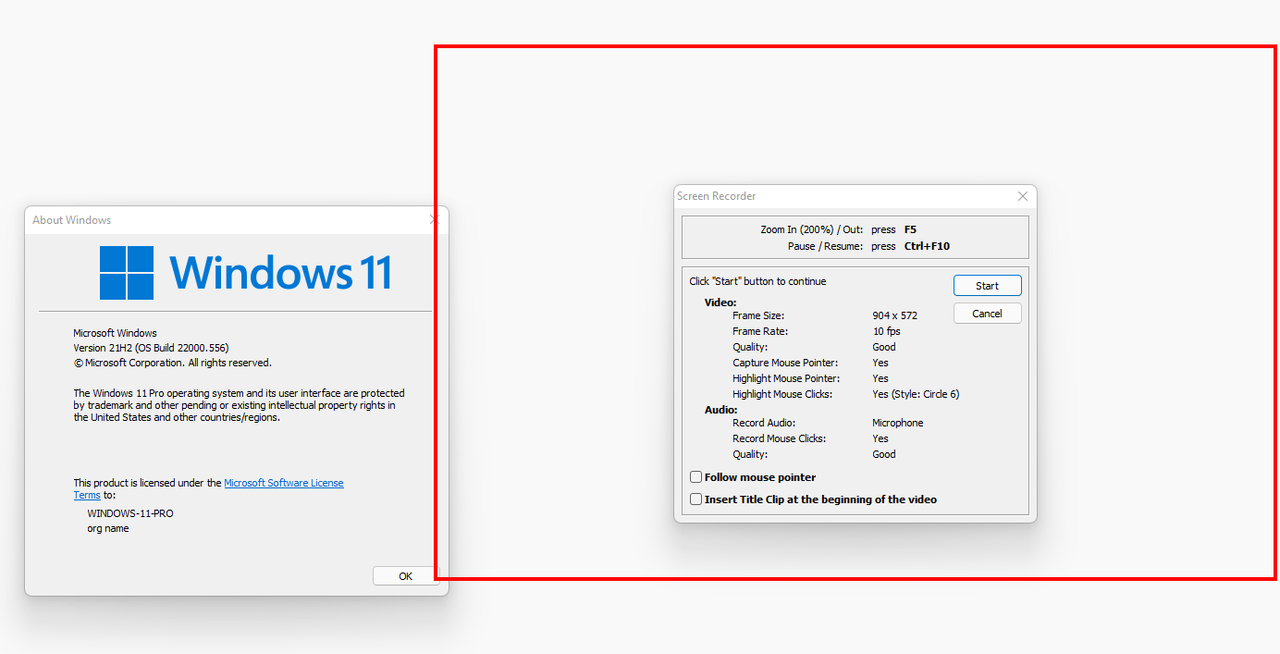Enable Follow mouse pointer checkbox
1280x654 pixels.
tap(696, 478)
